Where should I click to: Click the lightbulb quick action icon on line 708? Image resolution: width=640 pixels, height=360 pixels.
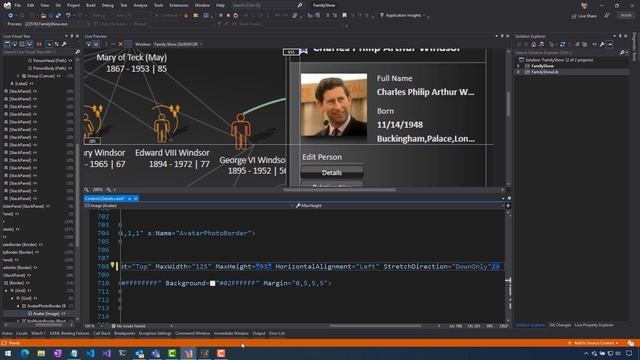(x=112, y=266)
